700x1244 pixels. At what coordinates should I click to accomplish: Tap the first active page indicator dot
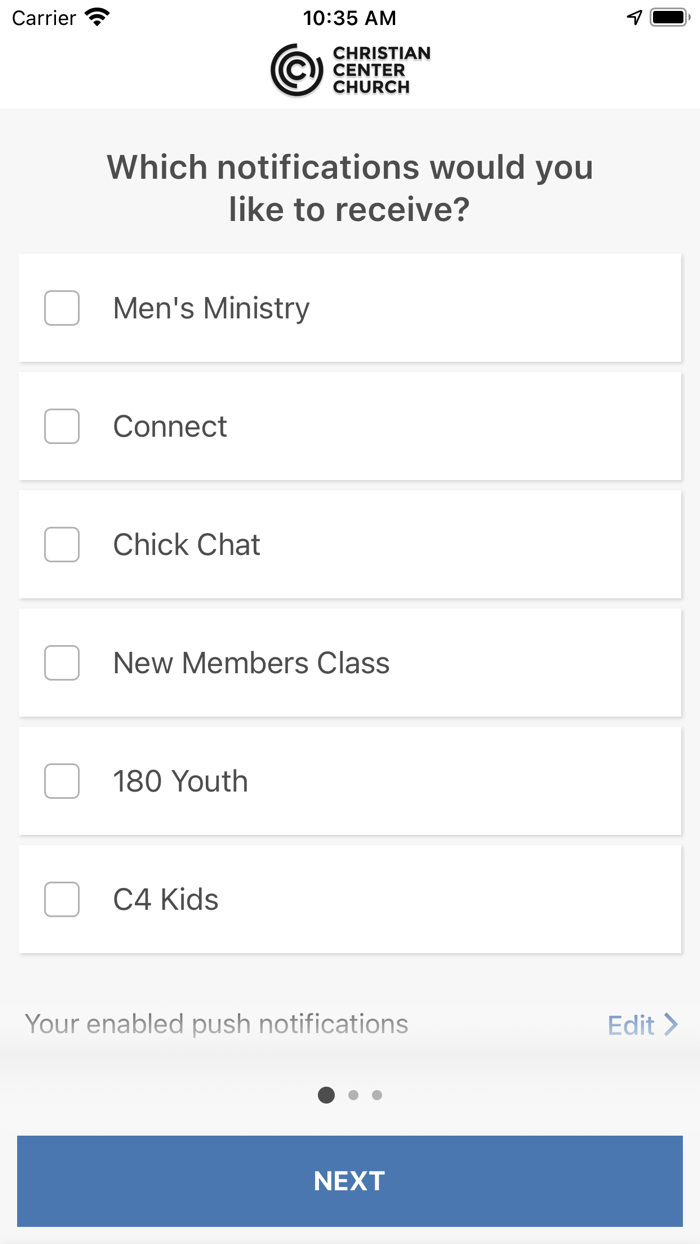[326, 1095]
